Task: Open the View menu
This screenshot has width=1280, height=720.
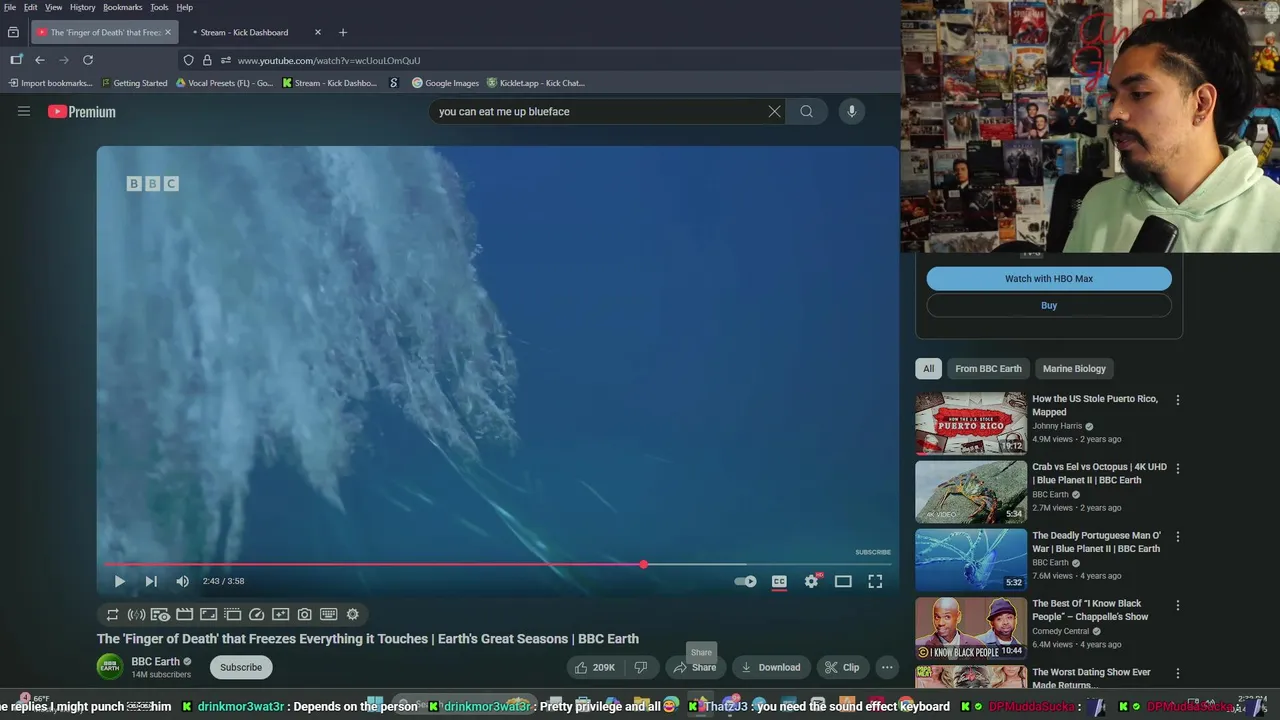Action: point(54,7)
